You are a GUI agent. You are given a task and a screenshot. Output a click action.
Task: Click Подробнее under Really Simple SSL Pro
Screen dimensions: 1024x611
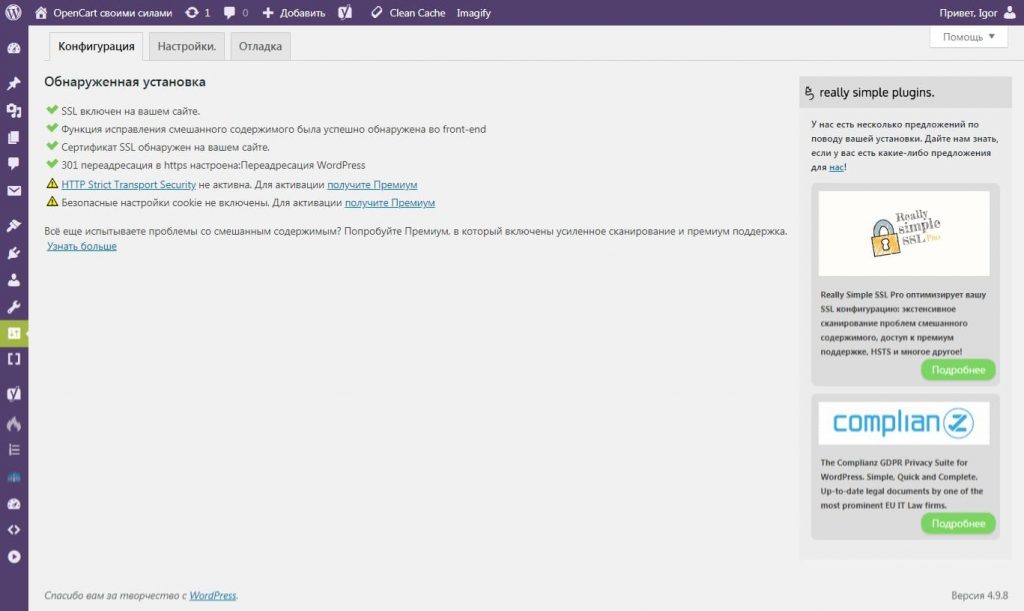click(958, 369)
